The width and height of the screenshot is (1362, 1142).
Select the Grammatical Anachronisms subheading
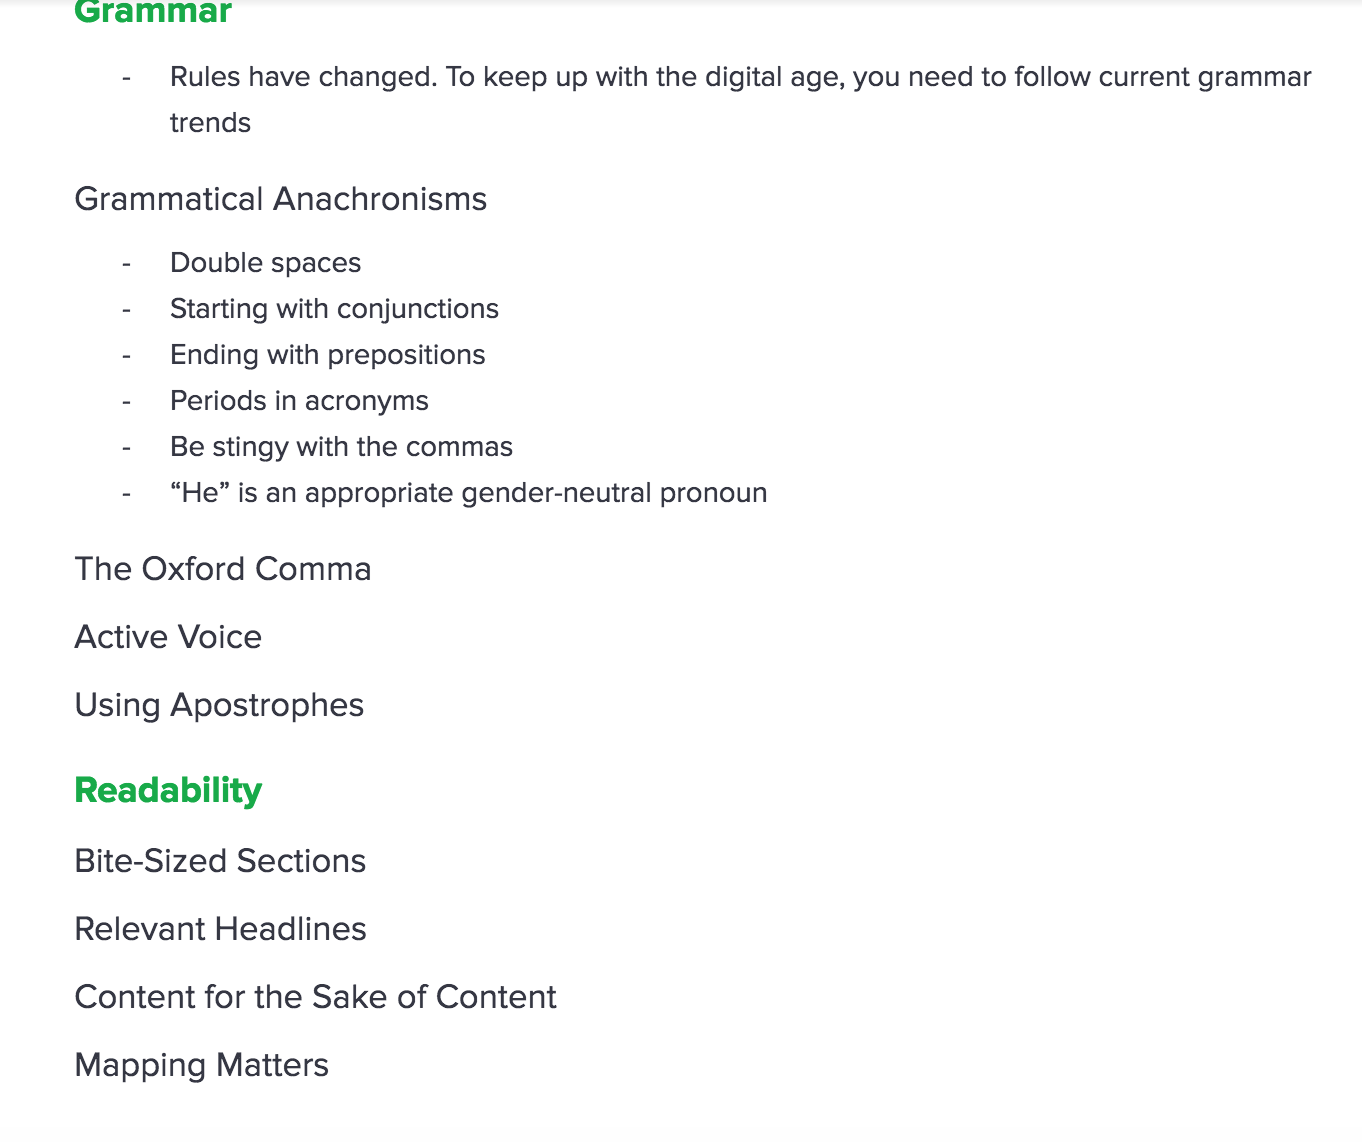(281, 199)
